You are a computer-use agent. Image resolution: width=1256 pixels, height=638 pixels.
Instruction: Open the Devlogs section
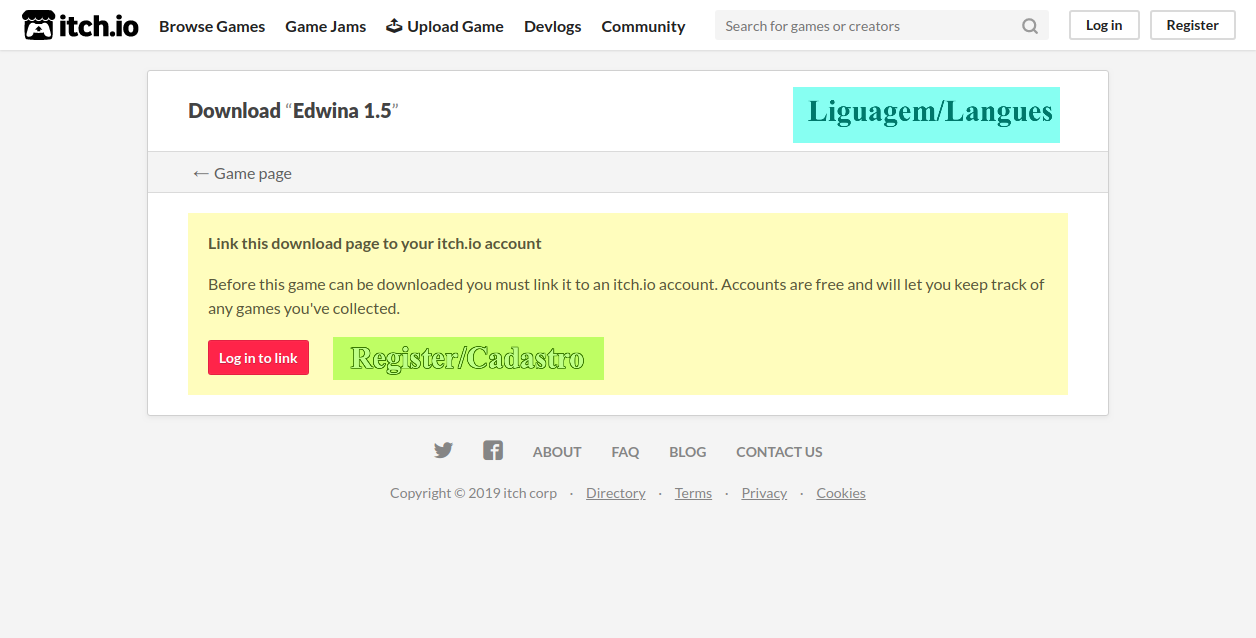[553, 26]
